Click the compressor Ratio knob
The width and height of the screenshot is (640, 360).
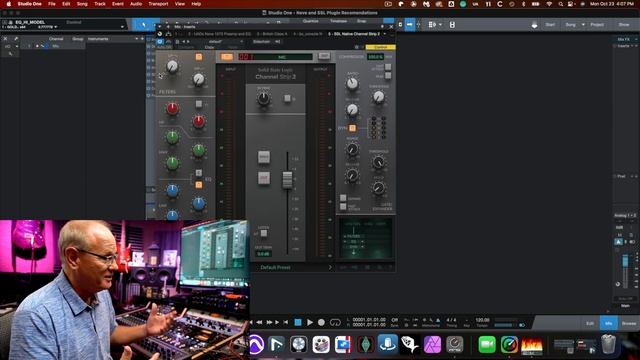click(x=352, y=84)
